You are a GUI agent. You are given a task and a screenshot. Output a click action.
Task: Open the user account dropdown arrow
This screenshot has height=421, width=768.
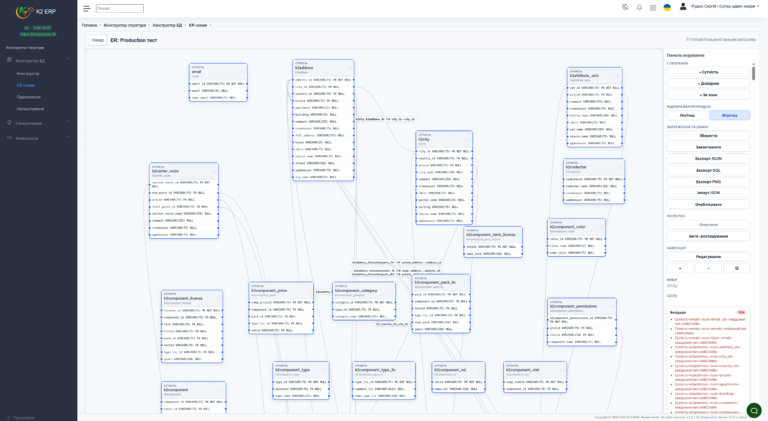759,7
